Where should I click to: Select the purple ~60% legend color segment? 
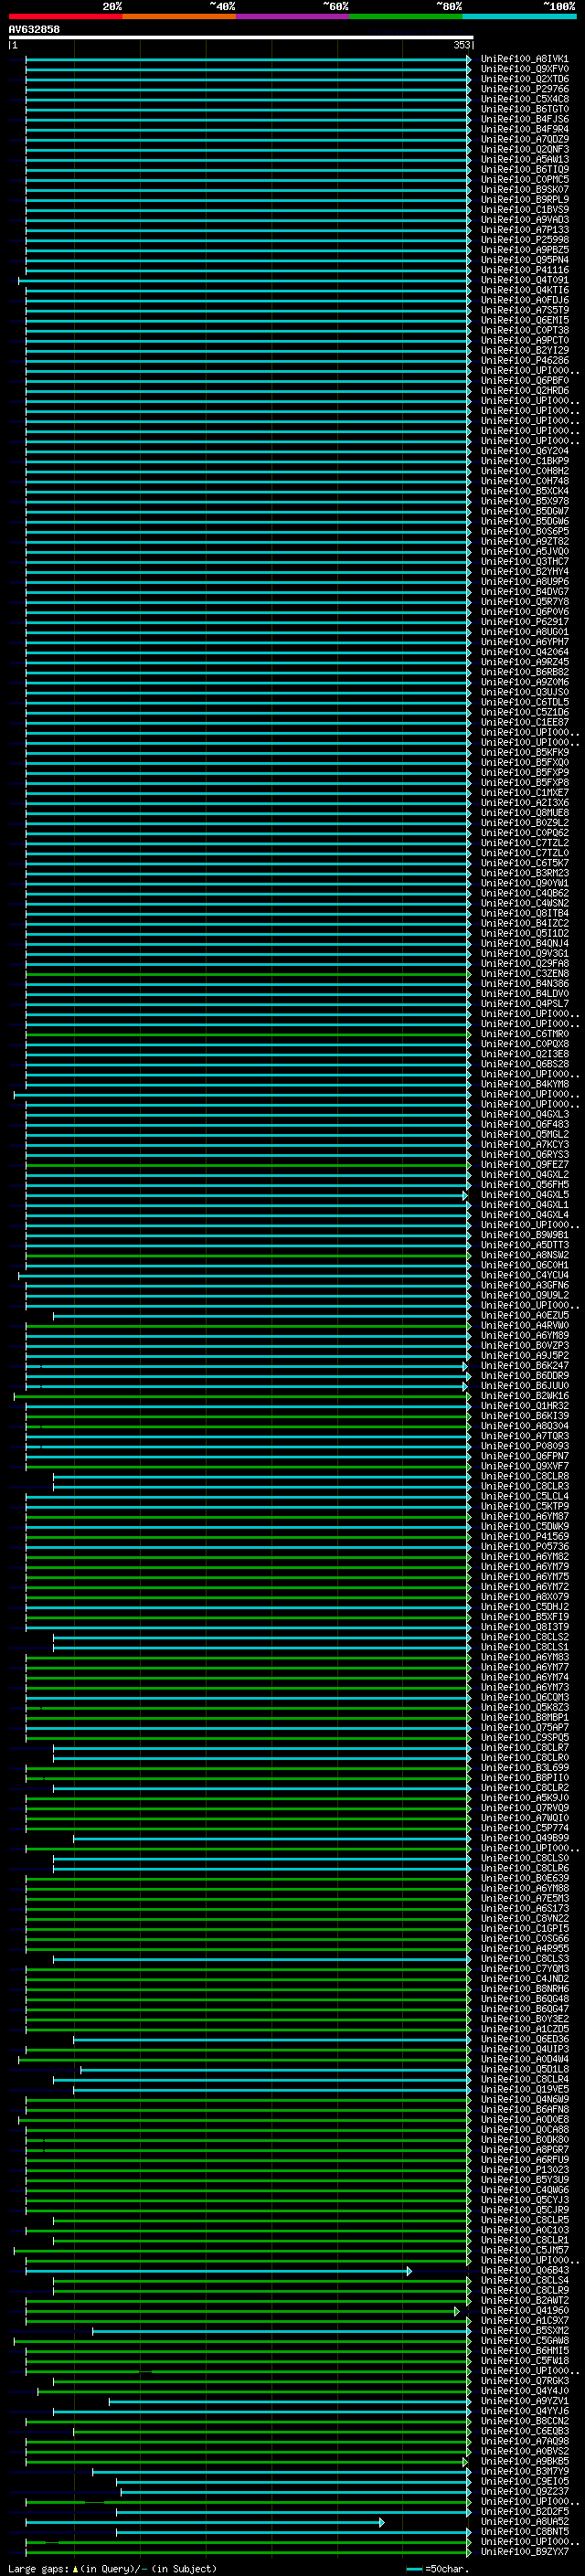point(292,16)
